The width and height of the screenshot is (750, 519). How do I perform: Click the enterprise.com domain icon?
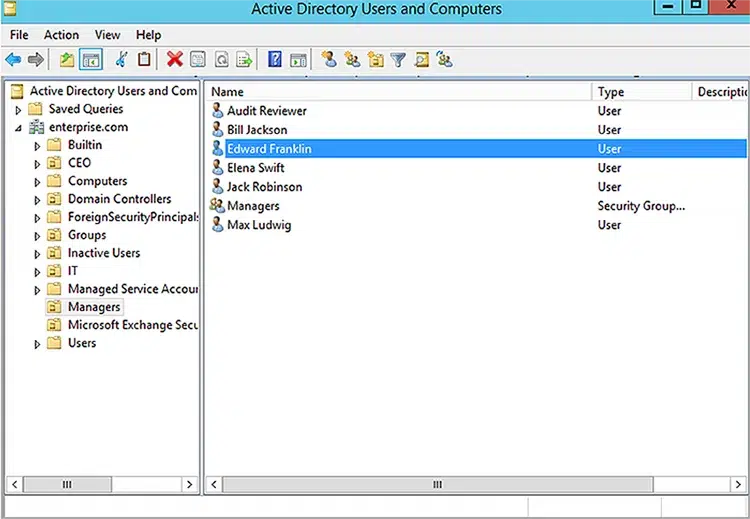pos(36,127)
